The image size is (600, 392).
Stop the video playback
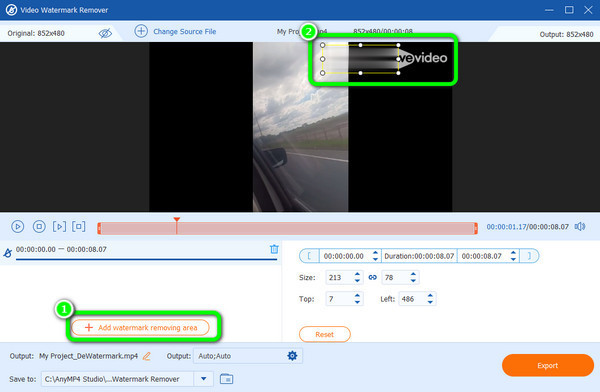click(39, 227)
